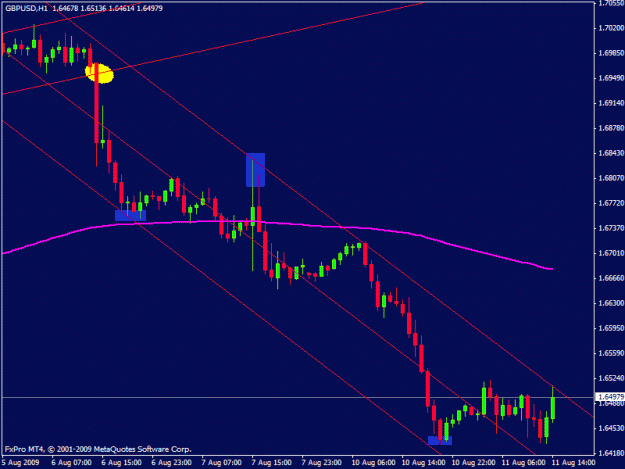Click the 1.64614 low value in header
Screen dimensions: 625x469
[121, 8]
